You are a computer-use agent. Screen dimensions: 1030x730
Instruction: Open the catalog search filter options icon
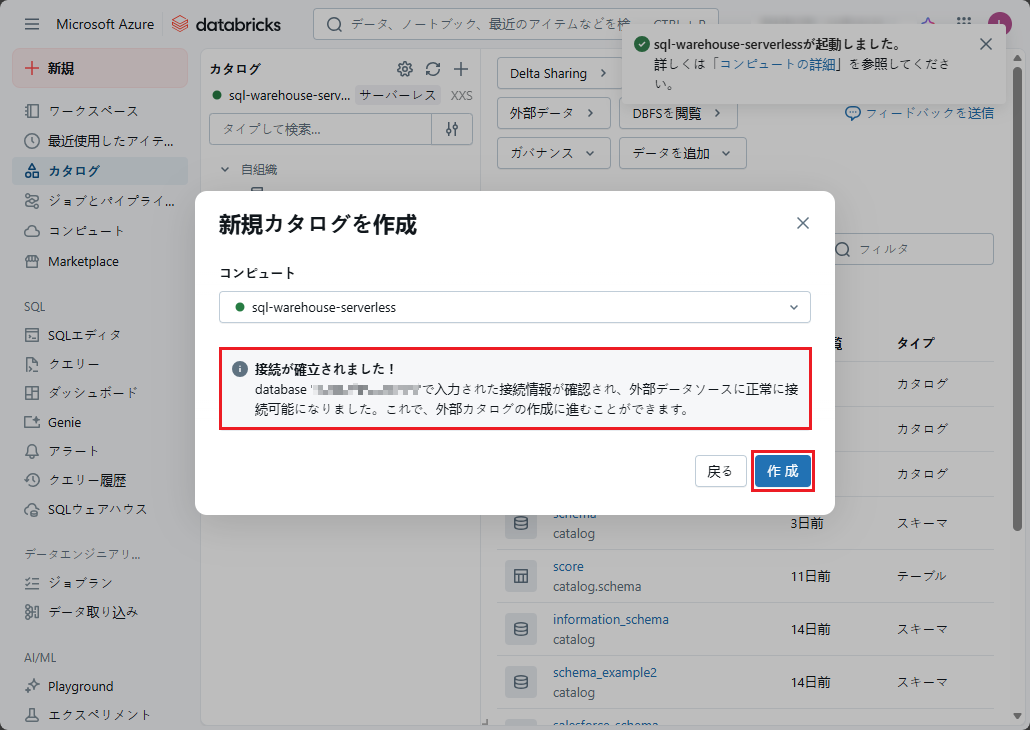pyautogui.click(x=452, y=129)
